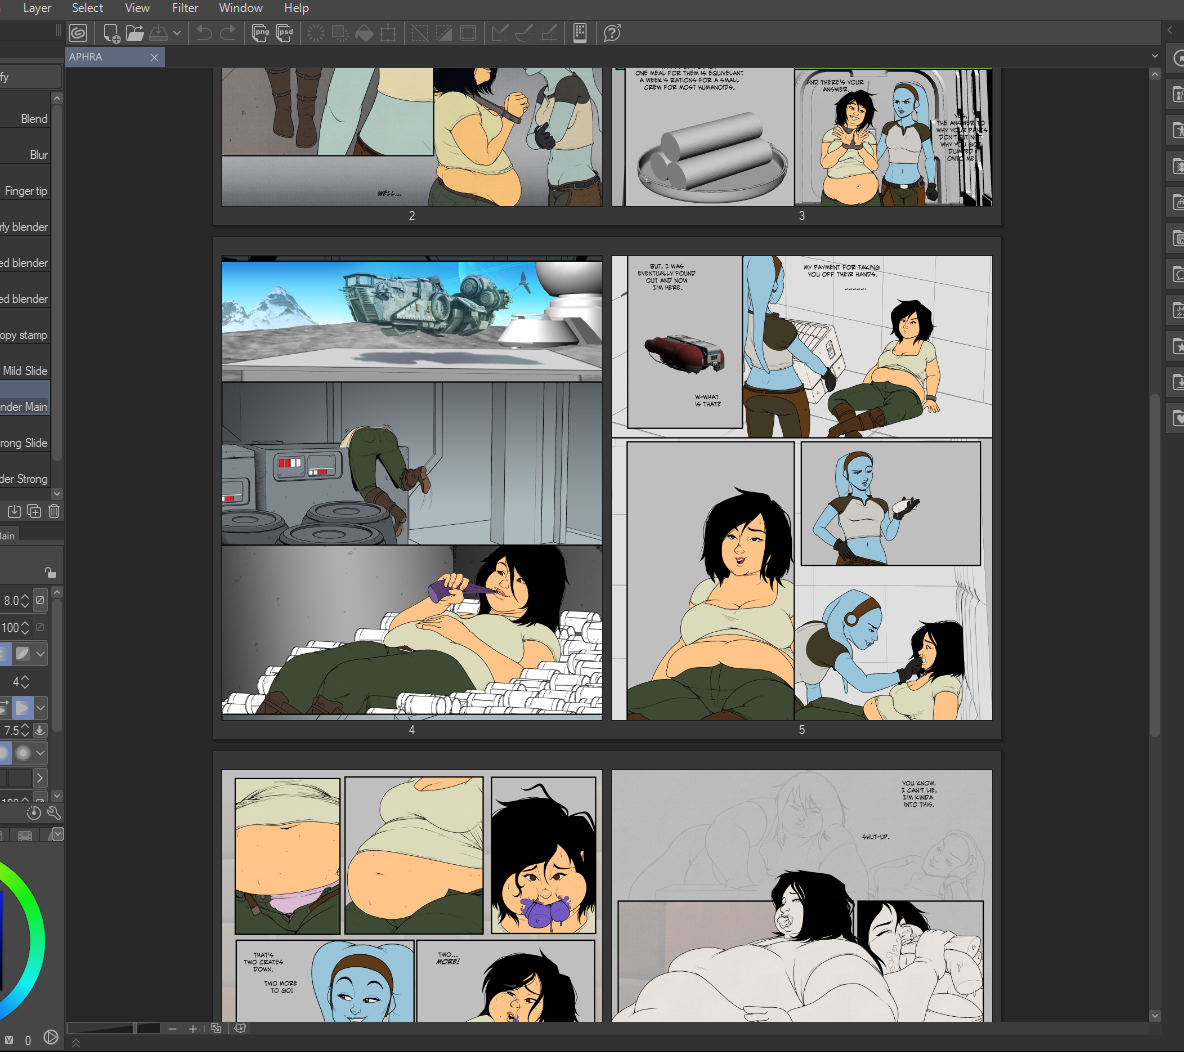Image resolution: width=1184 pixels, height=1052 pixels.
Task: Reset tool properties to initial settings
Action: 34,813
